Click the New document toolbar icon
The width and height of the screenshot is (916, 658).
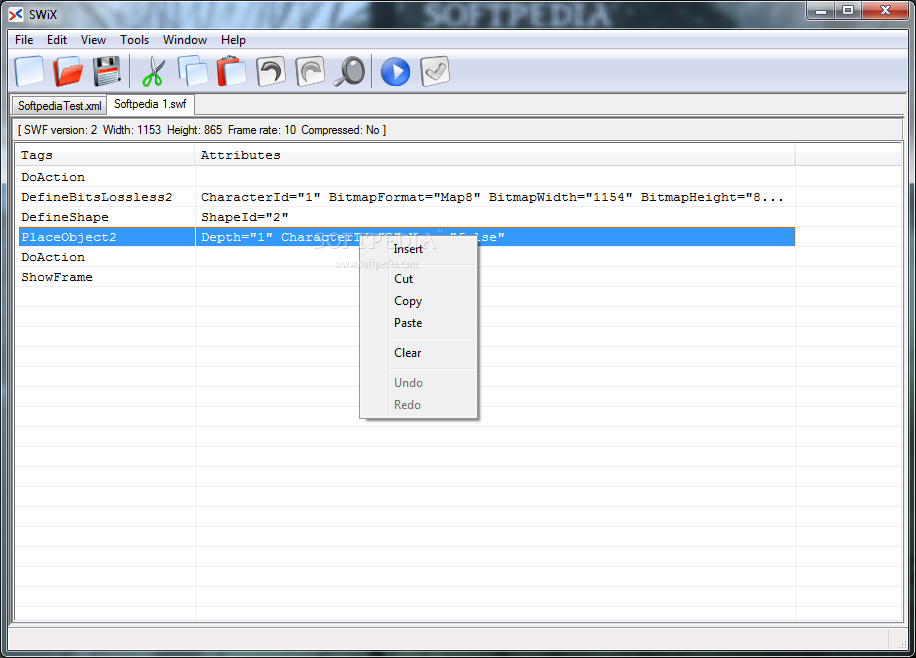(x=29, y=72)
